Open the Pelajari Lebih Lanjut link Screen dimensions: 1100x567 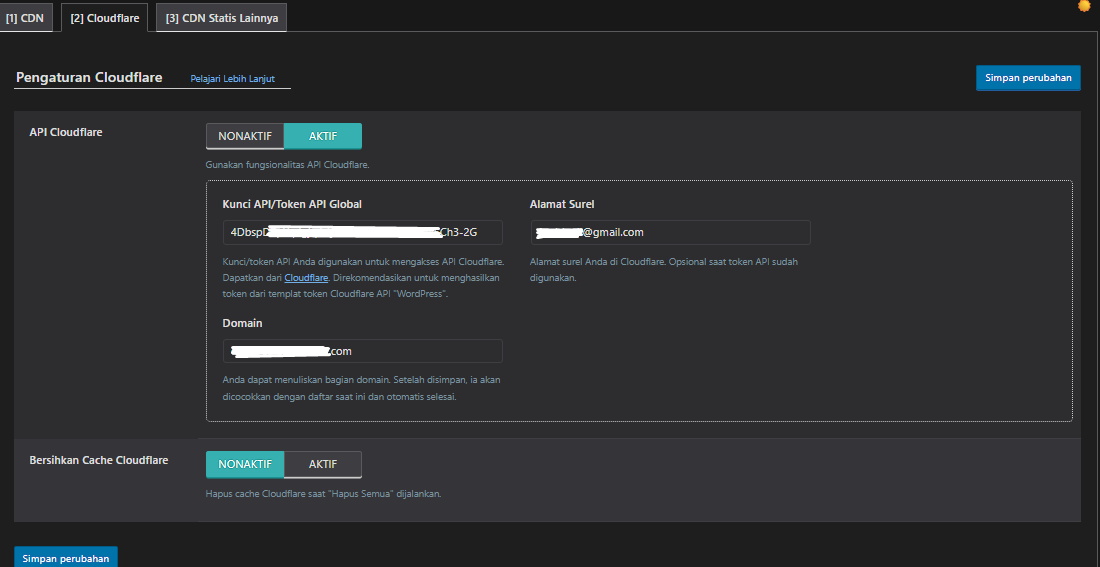[232, 78]
